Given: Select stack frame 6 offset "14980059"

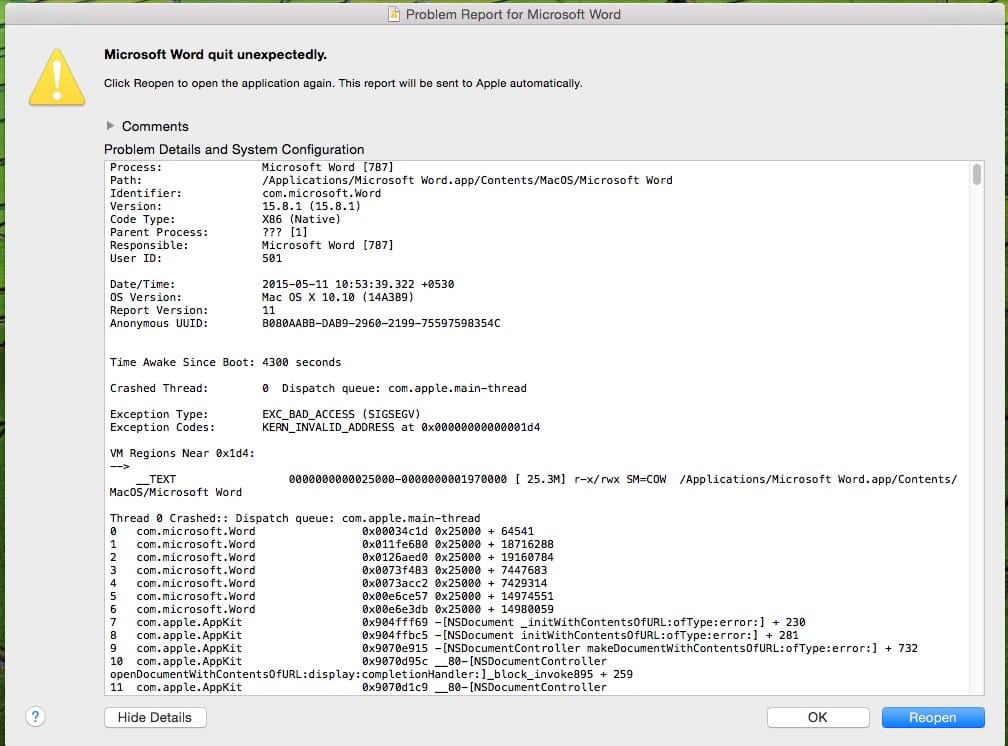Looking at the screenshot, I should click(527, 609).
